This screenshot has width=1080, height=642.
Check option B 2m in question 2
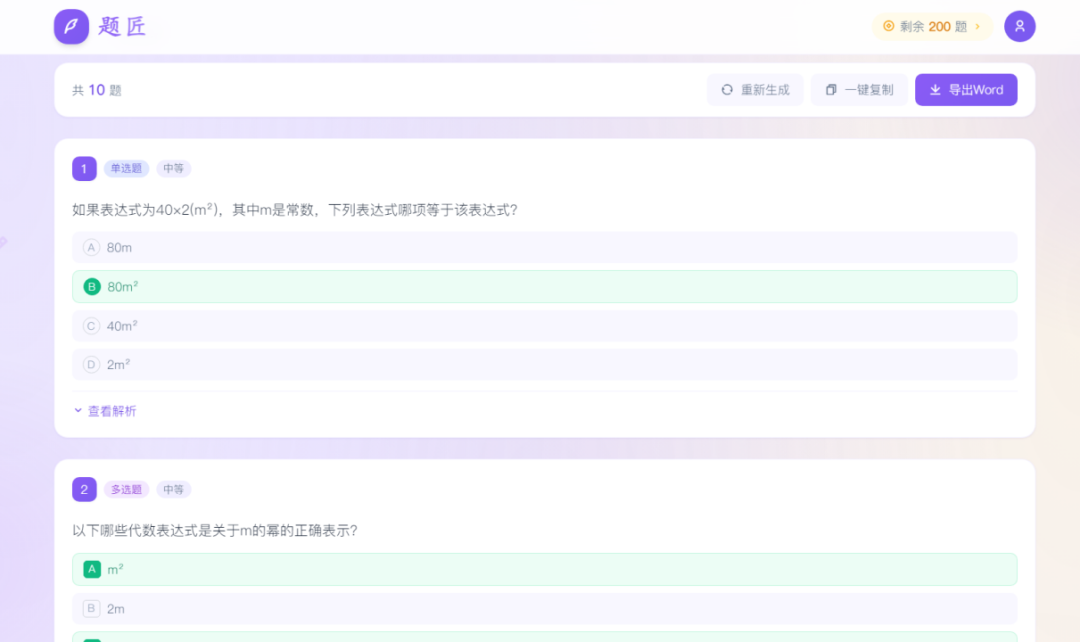(544, 608)
